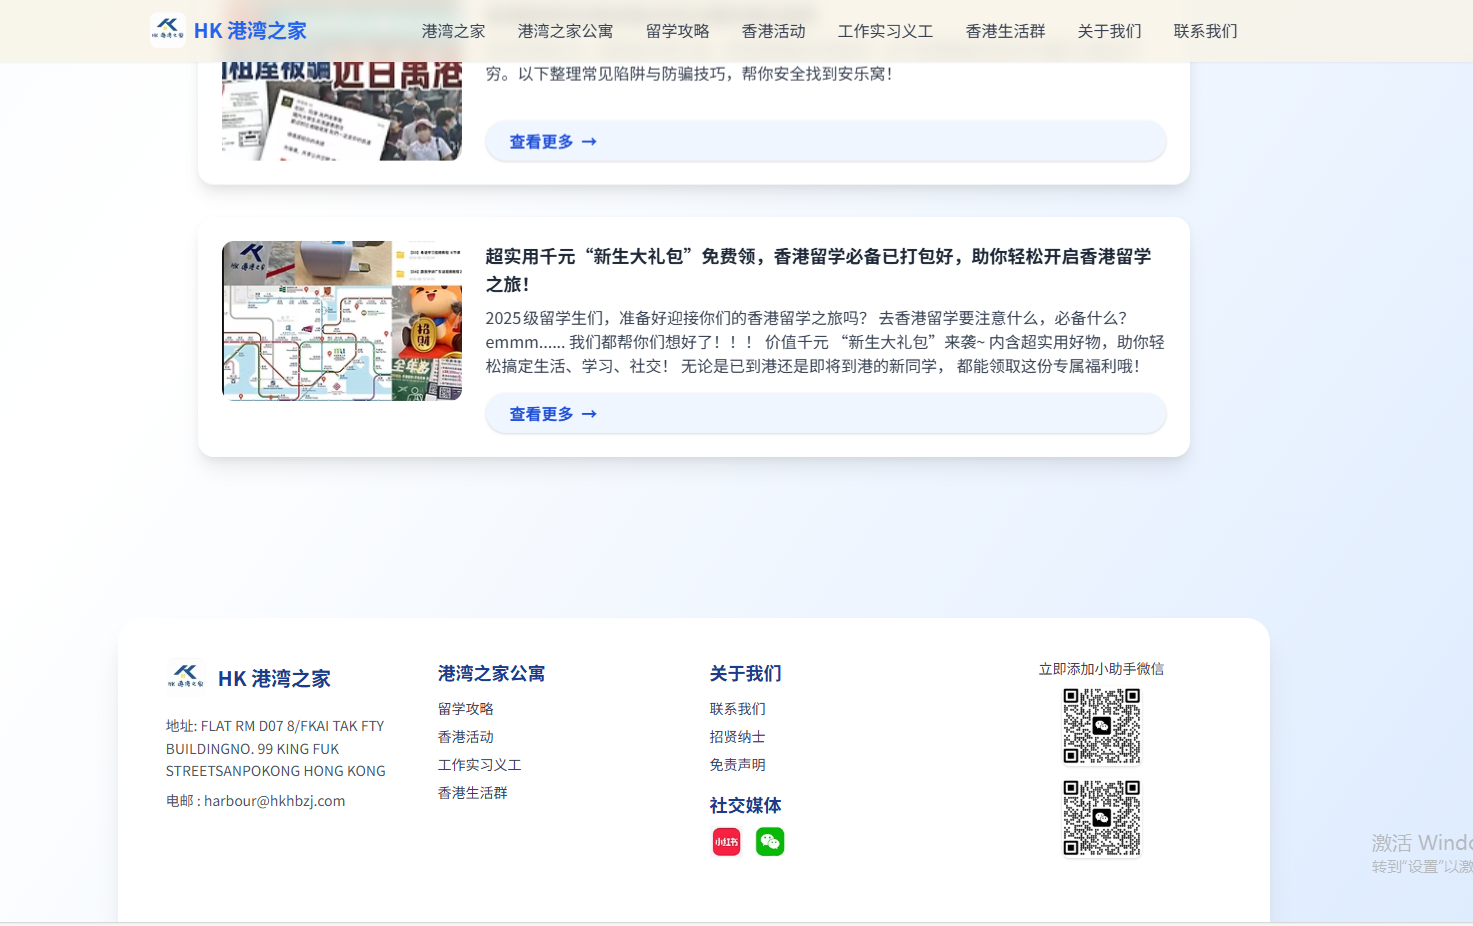Click 查看更多 under the 新生大礼包 article
Viewport: 1473px width, 926px height.
tap(826, 413)
